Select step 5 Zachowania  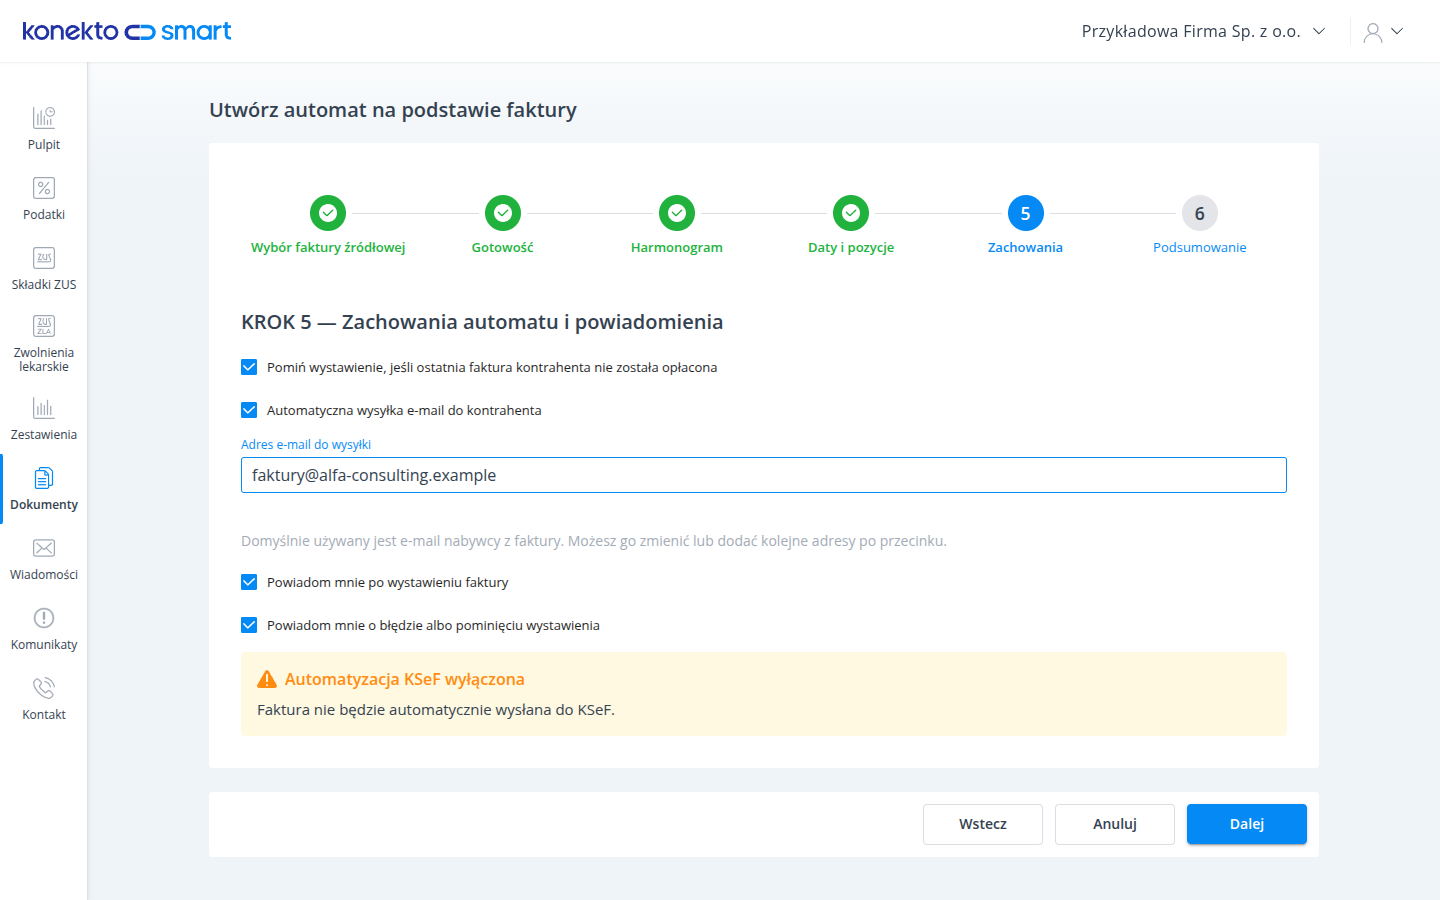tap(1025, 213)
